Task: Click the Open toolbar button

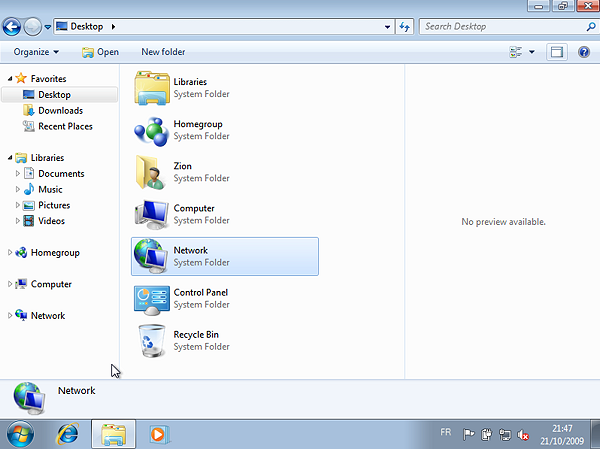Action: pyautogui.click(x=100, y=52)
